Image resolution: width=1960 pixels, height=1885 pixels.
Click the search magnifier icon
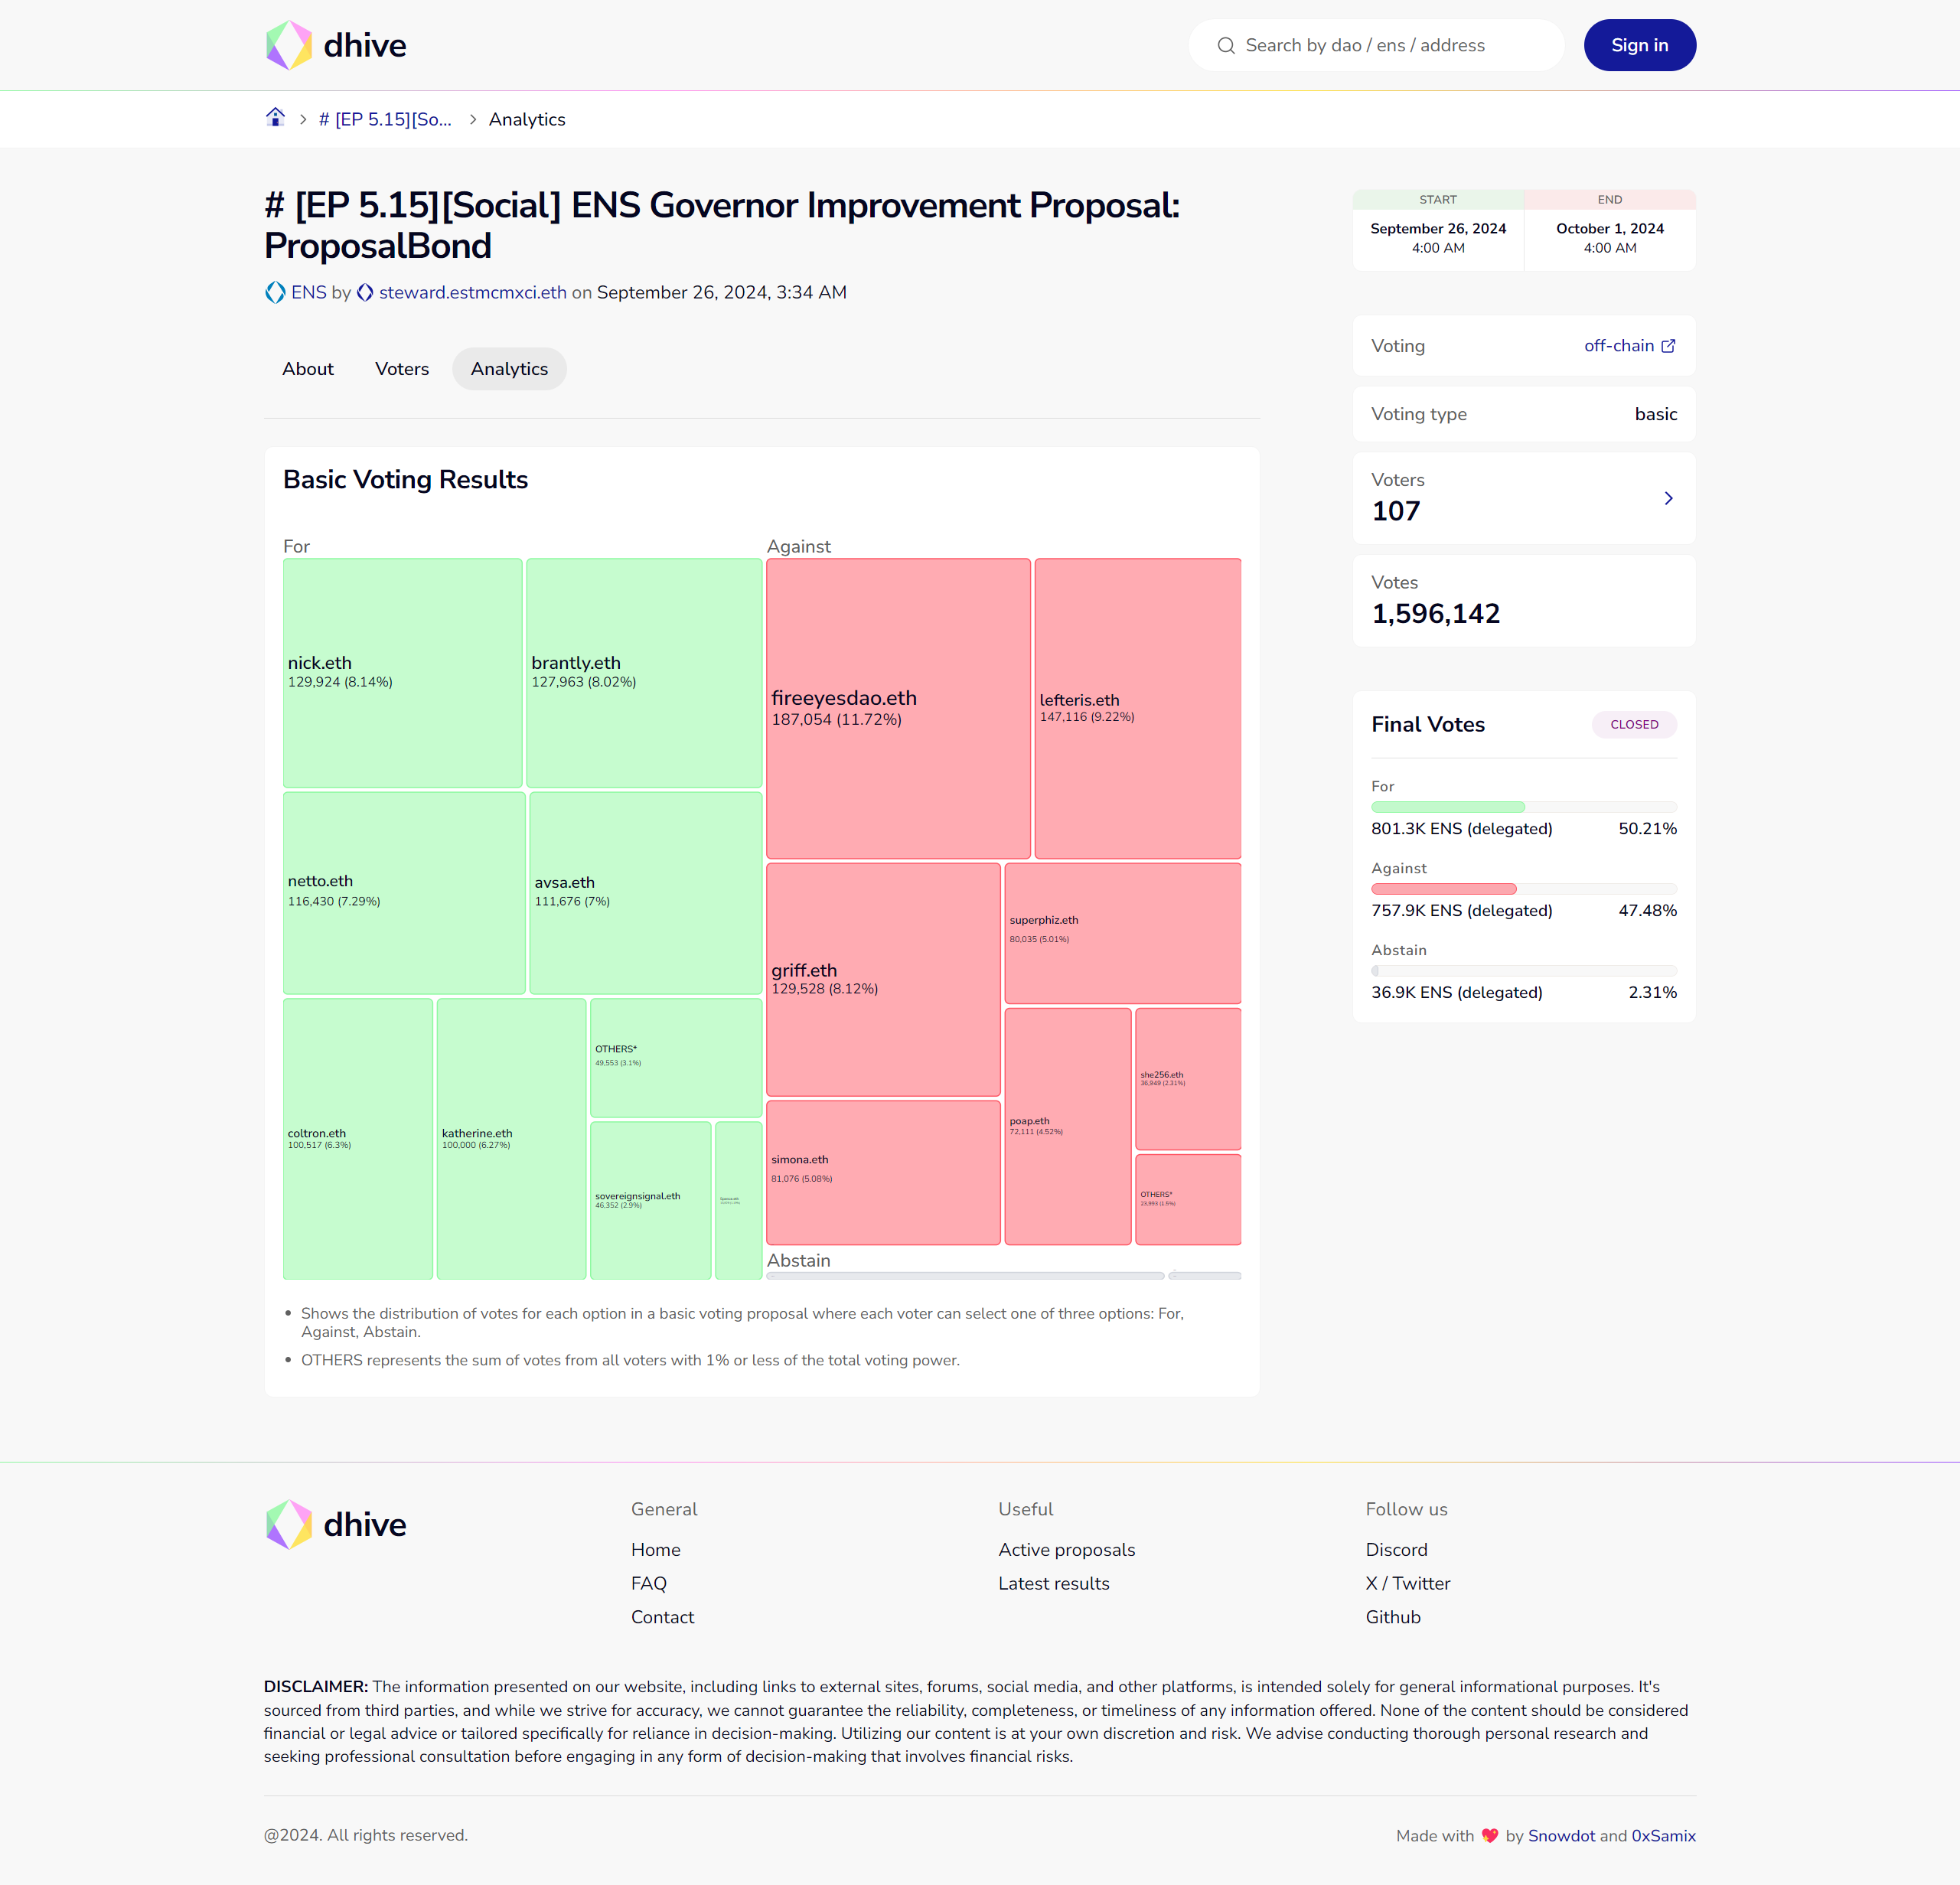1225,45
